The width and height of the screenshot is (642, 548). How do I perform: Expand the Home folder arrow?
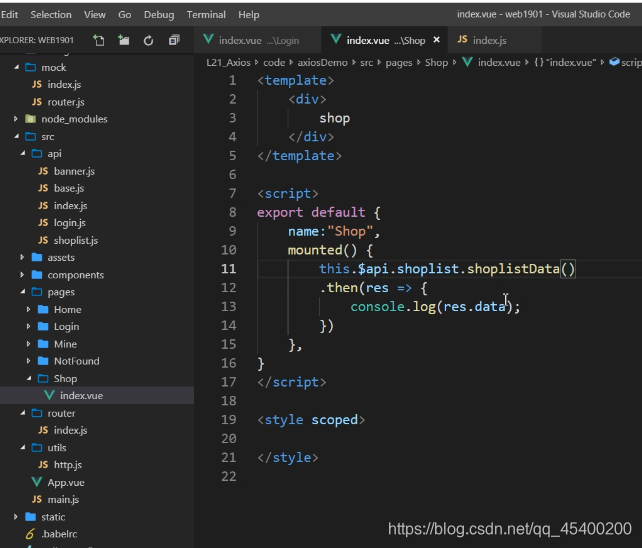pos(28,309)
